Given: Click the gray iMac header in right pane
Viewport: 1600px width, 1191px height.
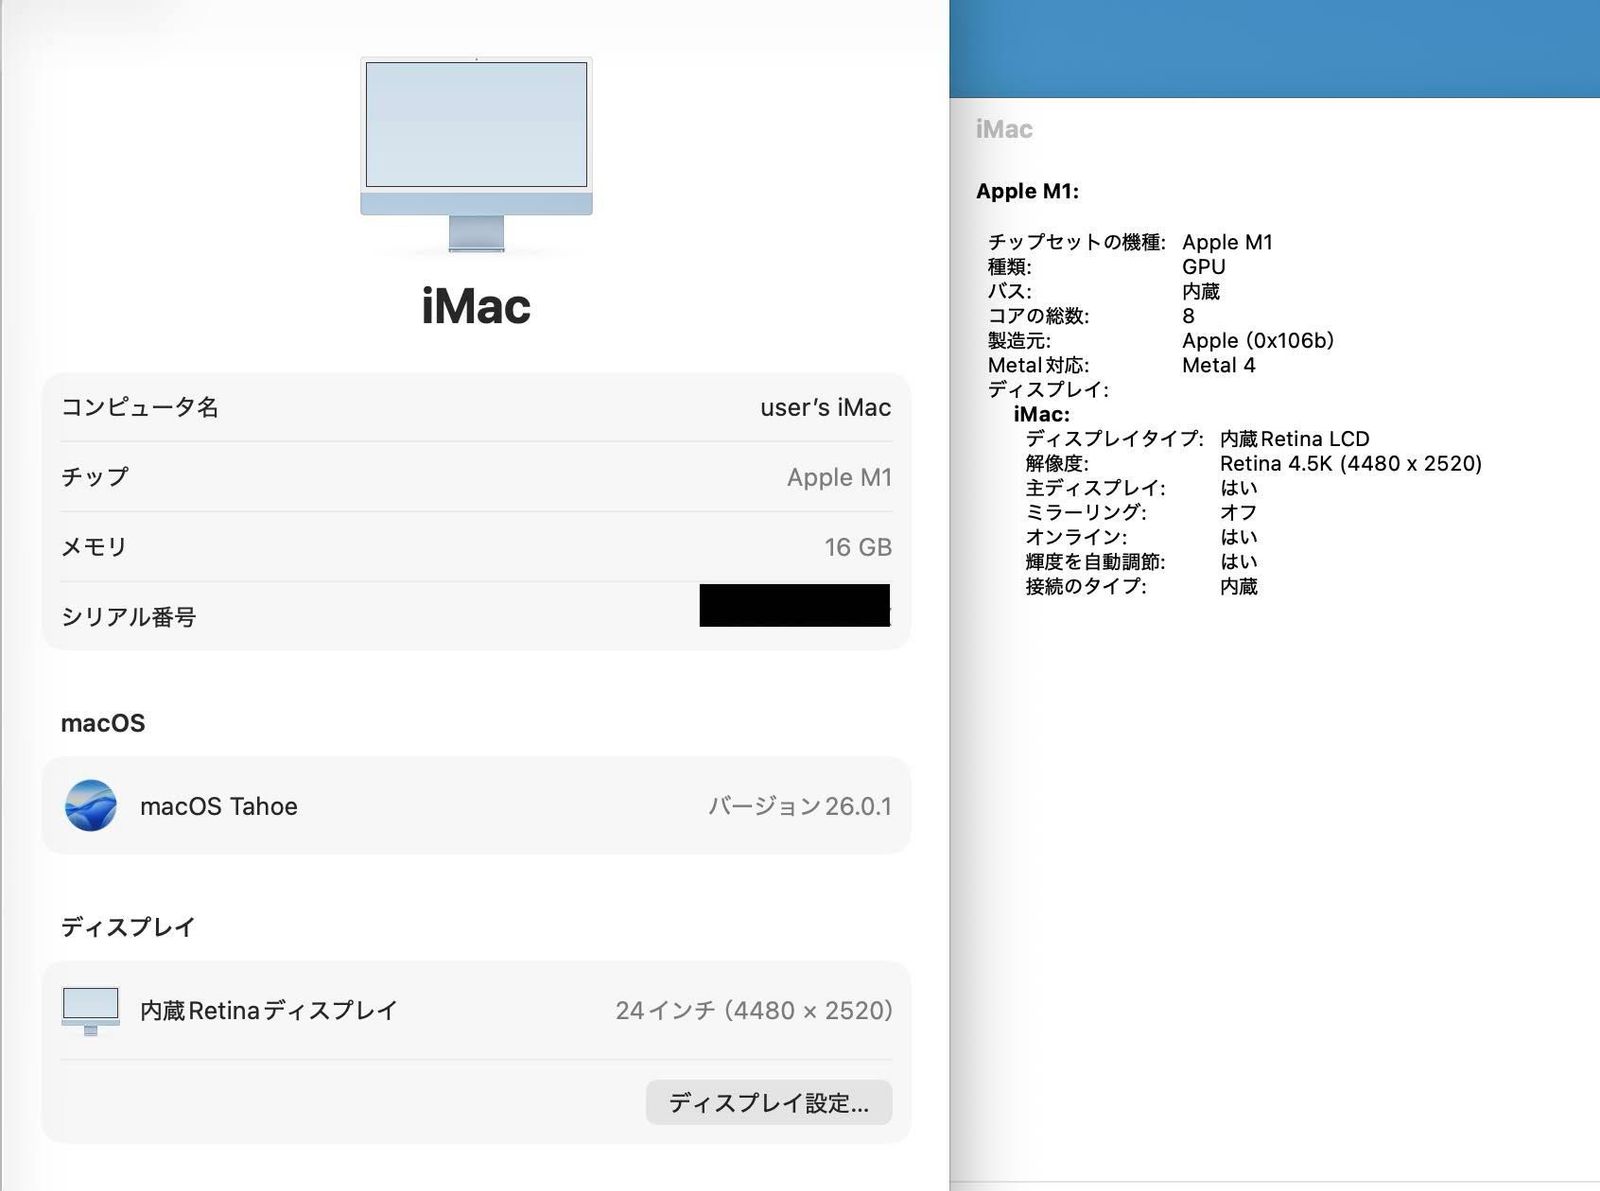Looking at the screenshot, I should 1003,129.
